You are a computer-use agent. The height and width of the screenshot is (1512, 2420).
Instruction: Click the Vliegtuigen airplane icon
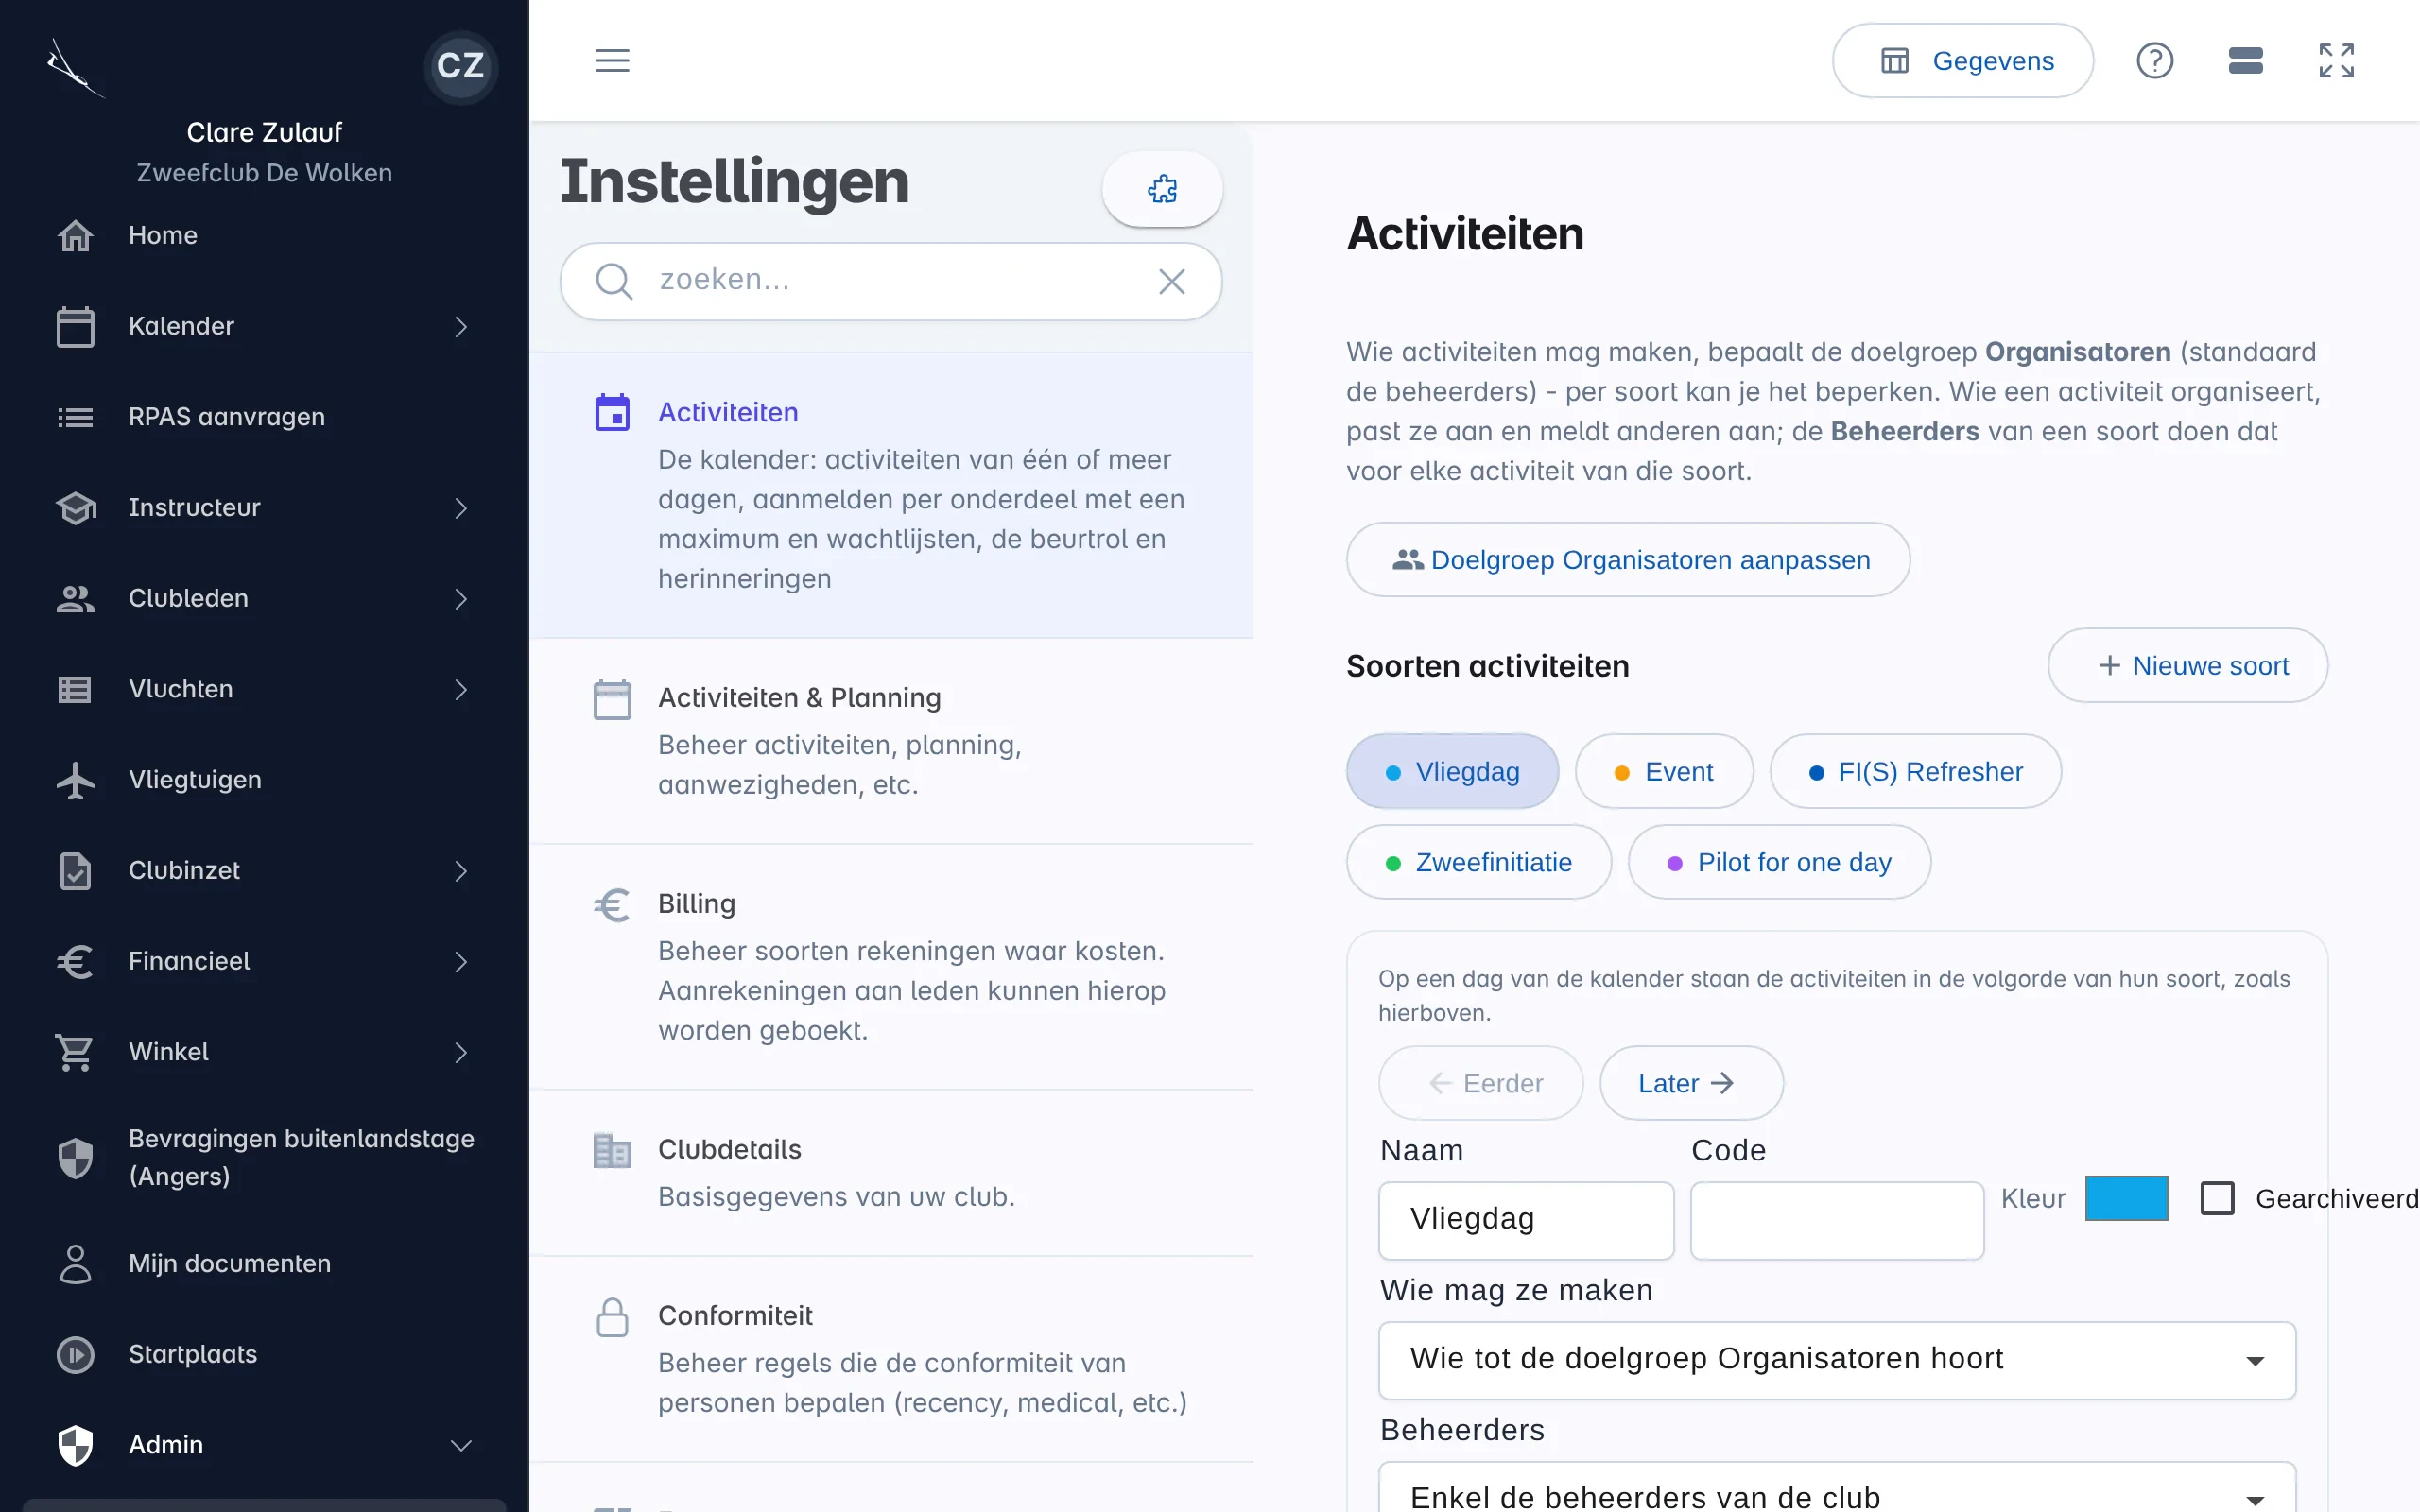click(75, 780)
